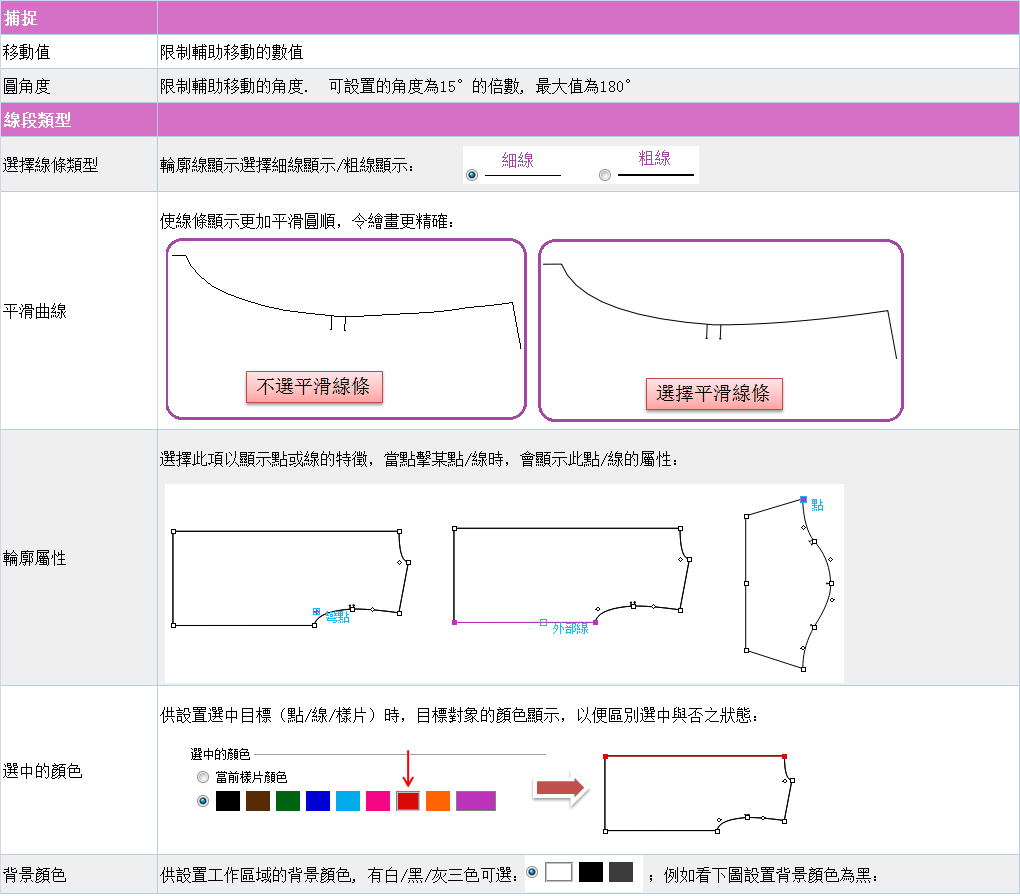Choose the black background color box

tap(591, 872)
